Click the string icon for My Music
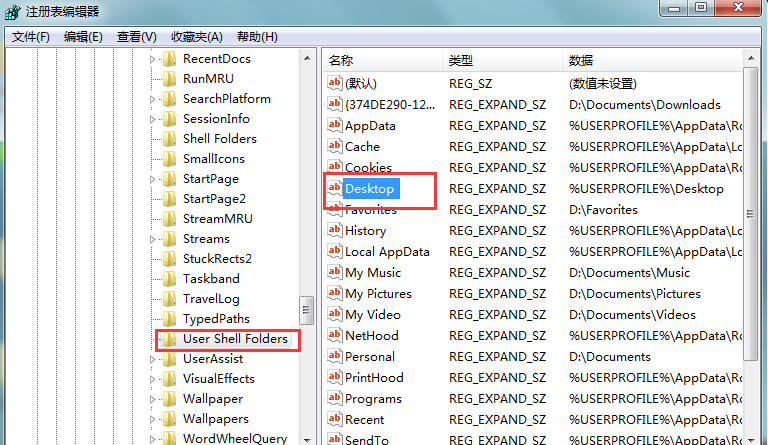This screenshot has height=445, width=768. (335, 272)
